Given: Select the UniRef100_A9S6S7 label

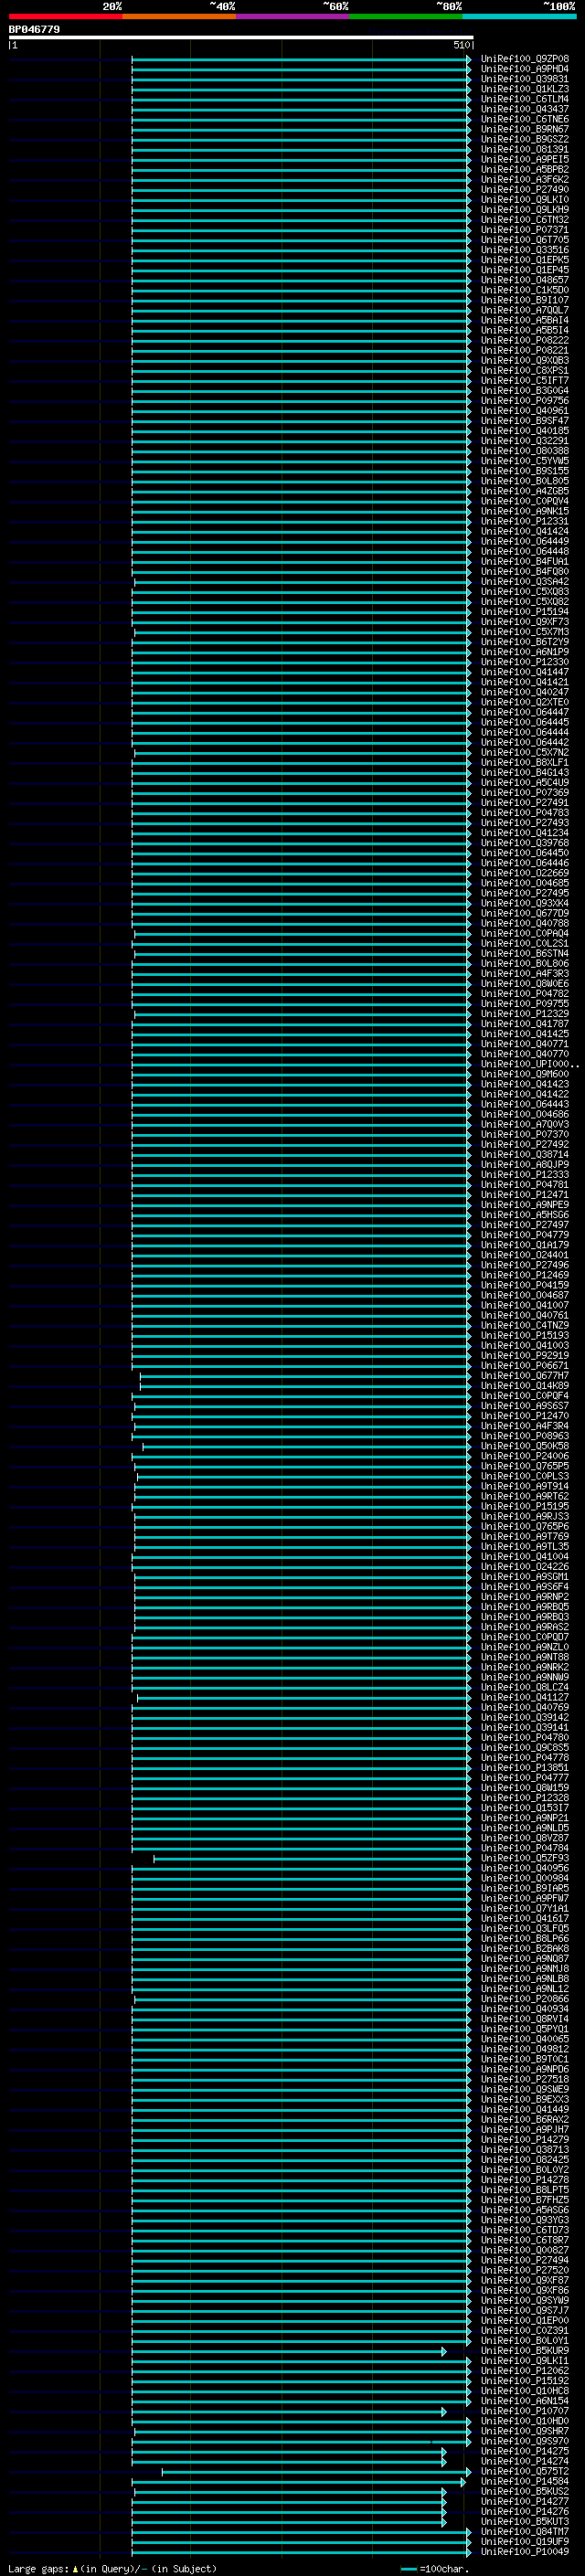Looking at the screenshot, I should (524, 1405).
